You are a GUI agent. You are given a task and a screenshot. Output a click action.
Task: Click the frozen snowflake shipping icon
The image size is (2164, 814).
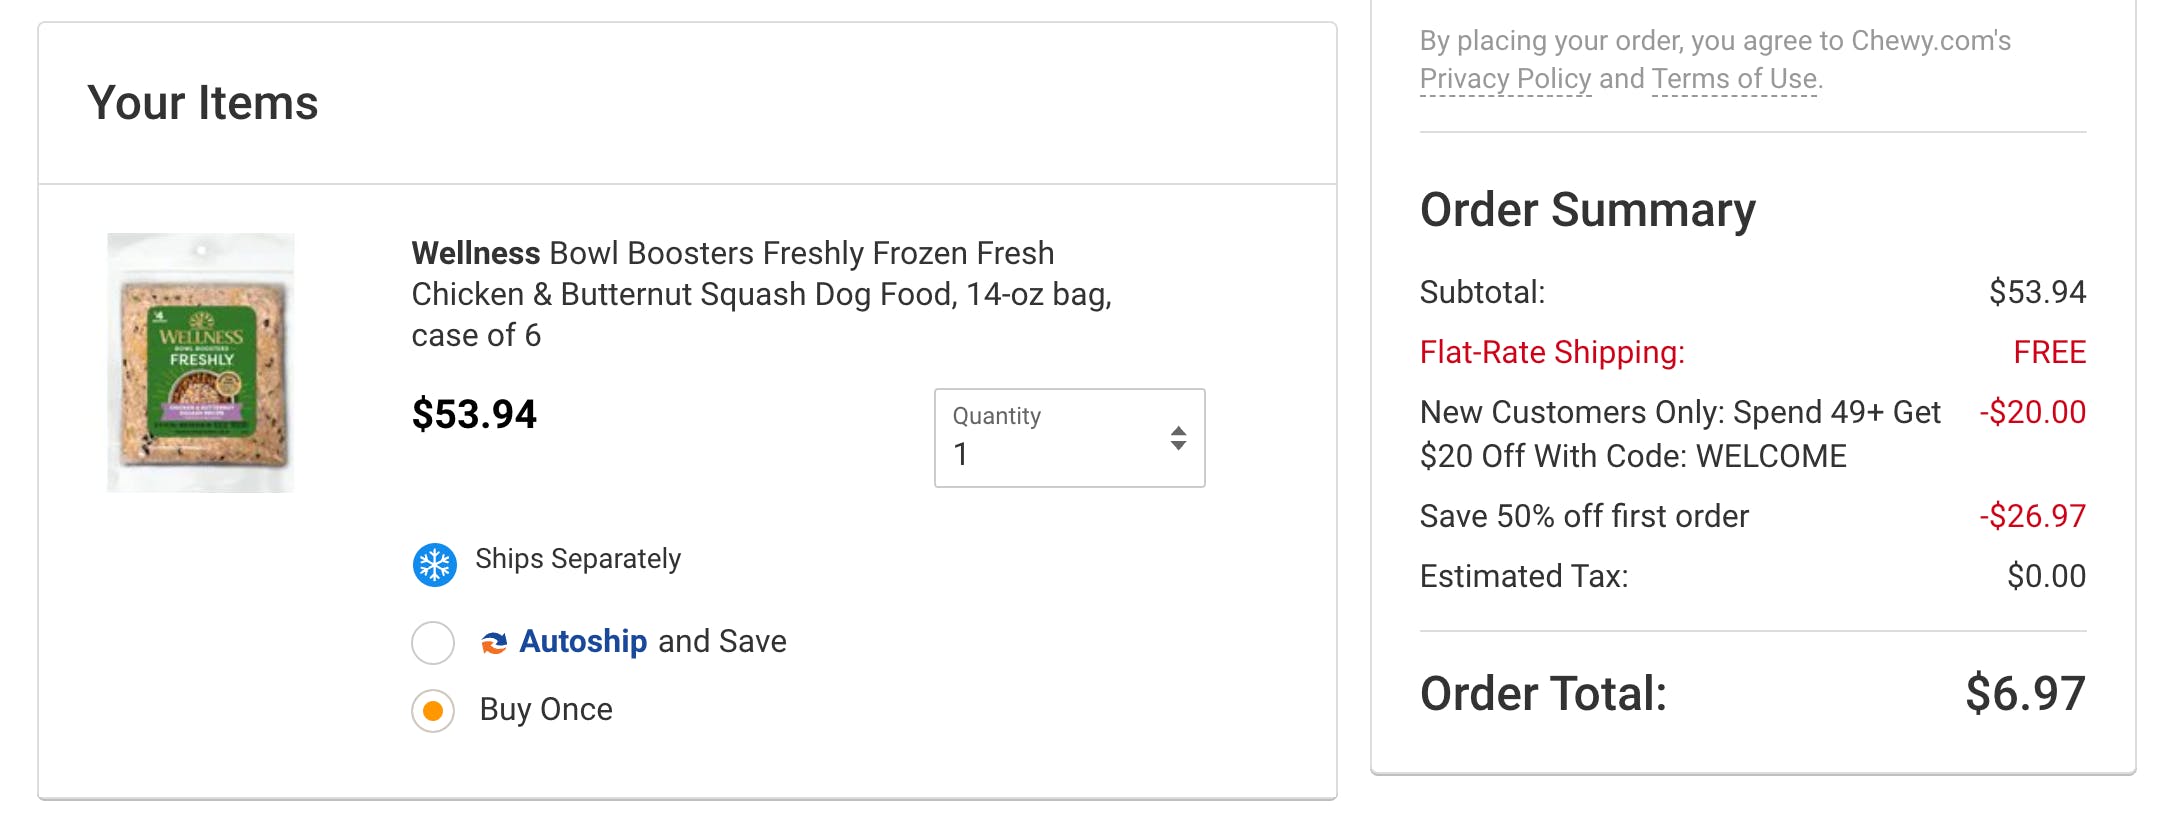point(435,565)
